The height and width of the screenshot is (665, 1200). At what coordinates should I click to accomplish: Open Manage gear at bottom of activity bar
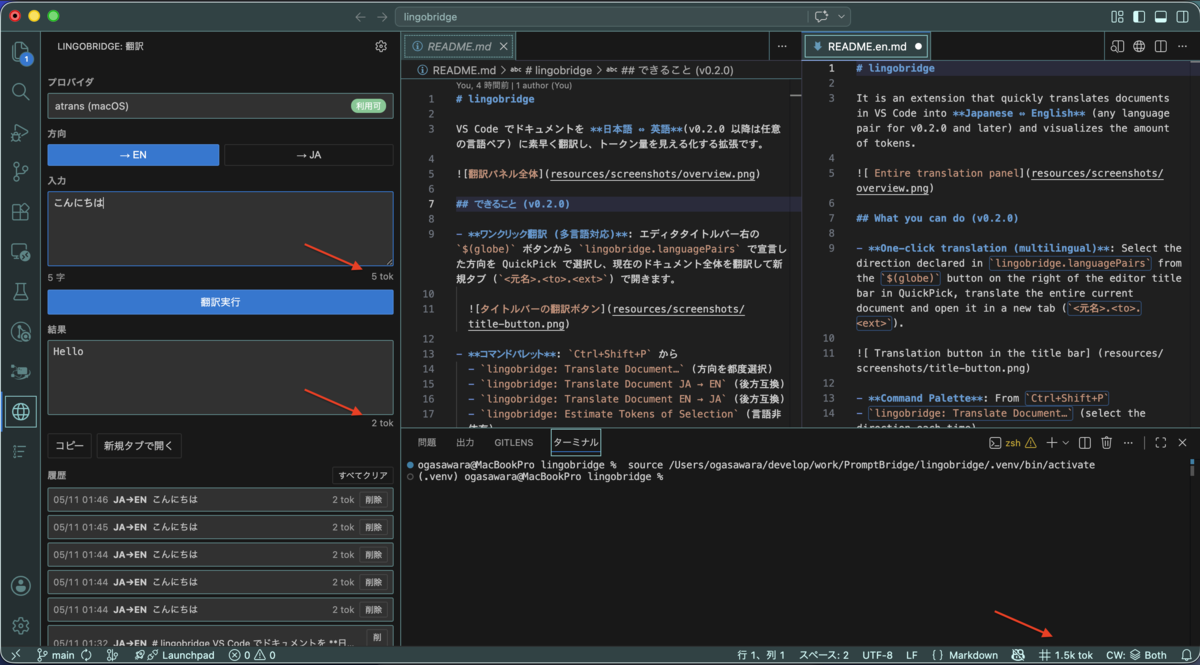(20, 626)
